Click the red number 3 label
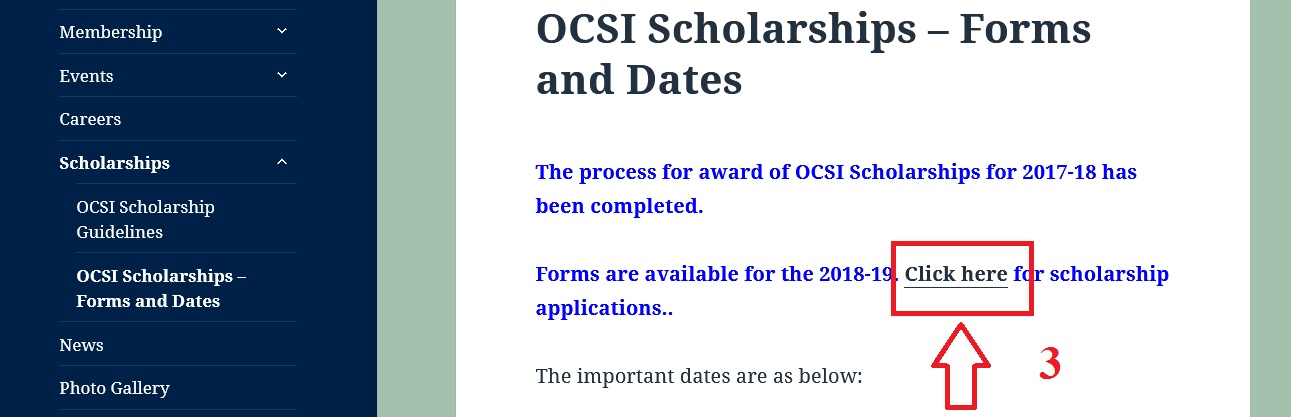This screenshot has width=1291, height=417. pos(1049,365)
